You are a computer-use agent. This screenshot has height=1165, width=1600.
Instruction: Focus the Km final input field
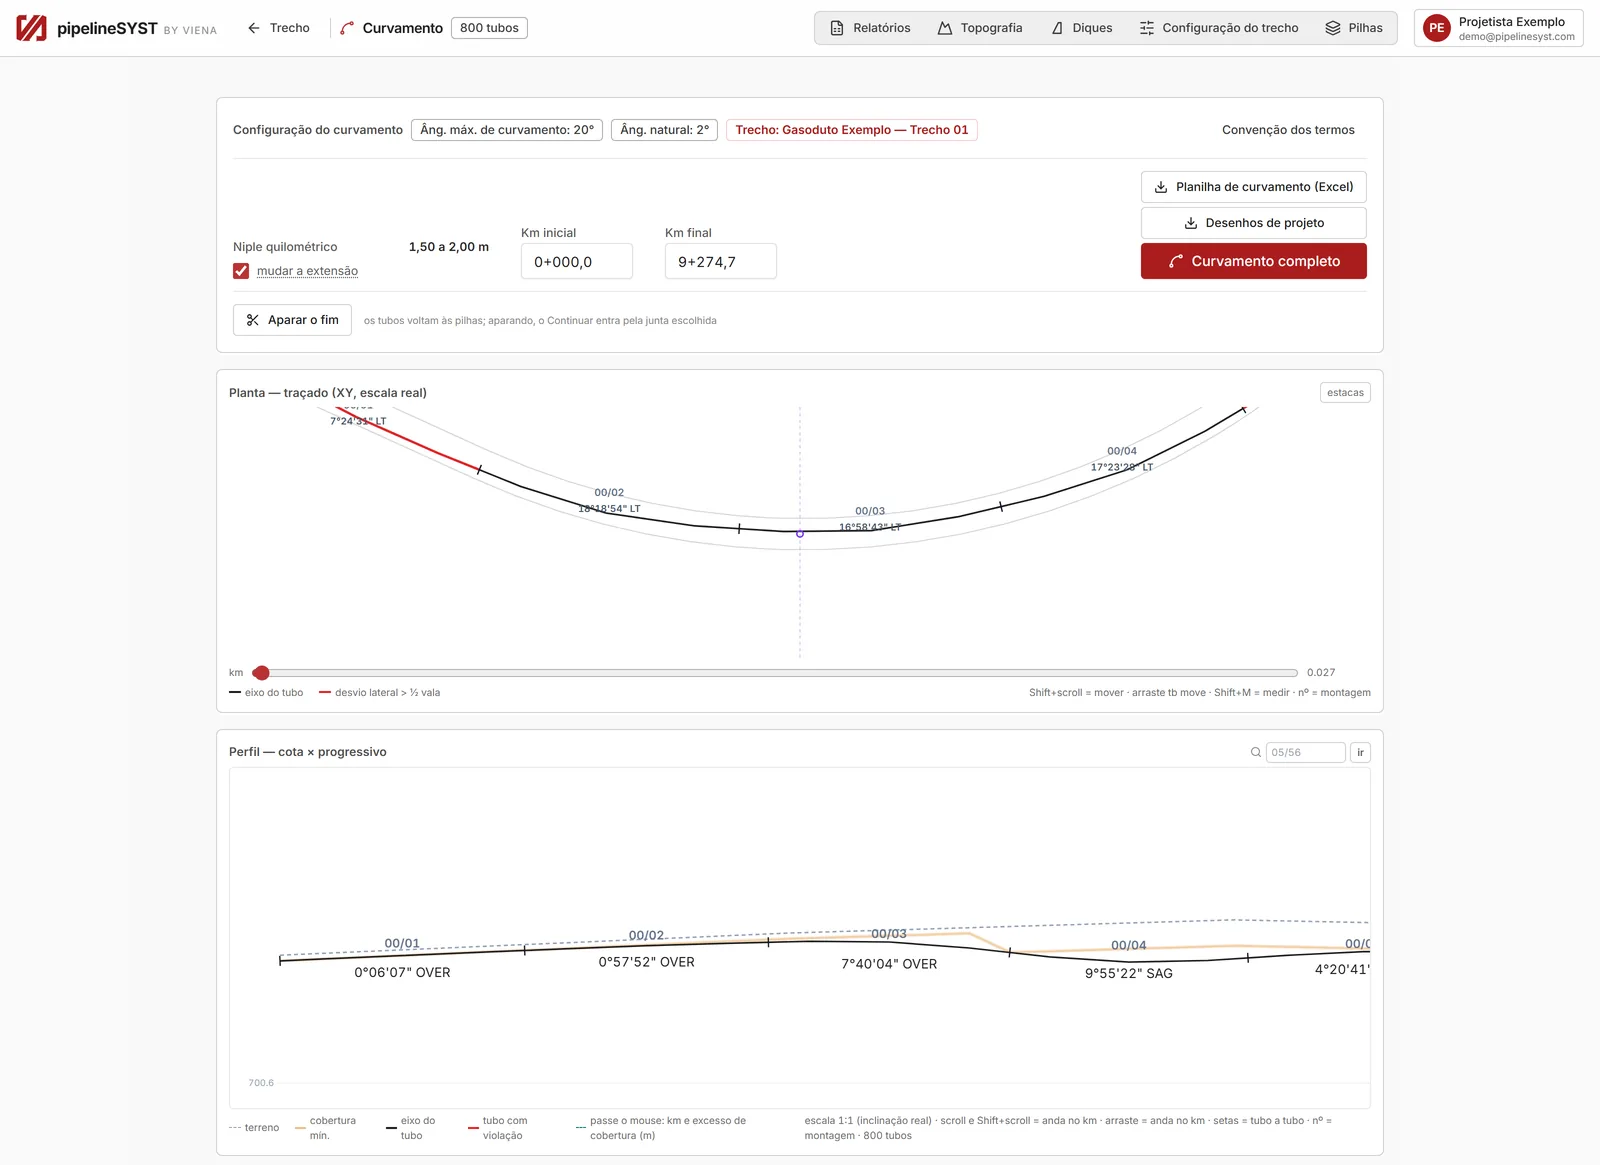pos(721,261)
